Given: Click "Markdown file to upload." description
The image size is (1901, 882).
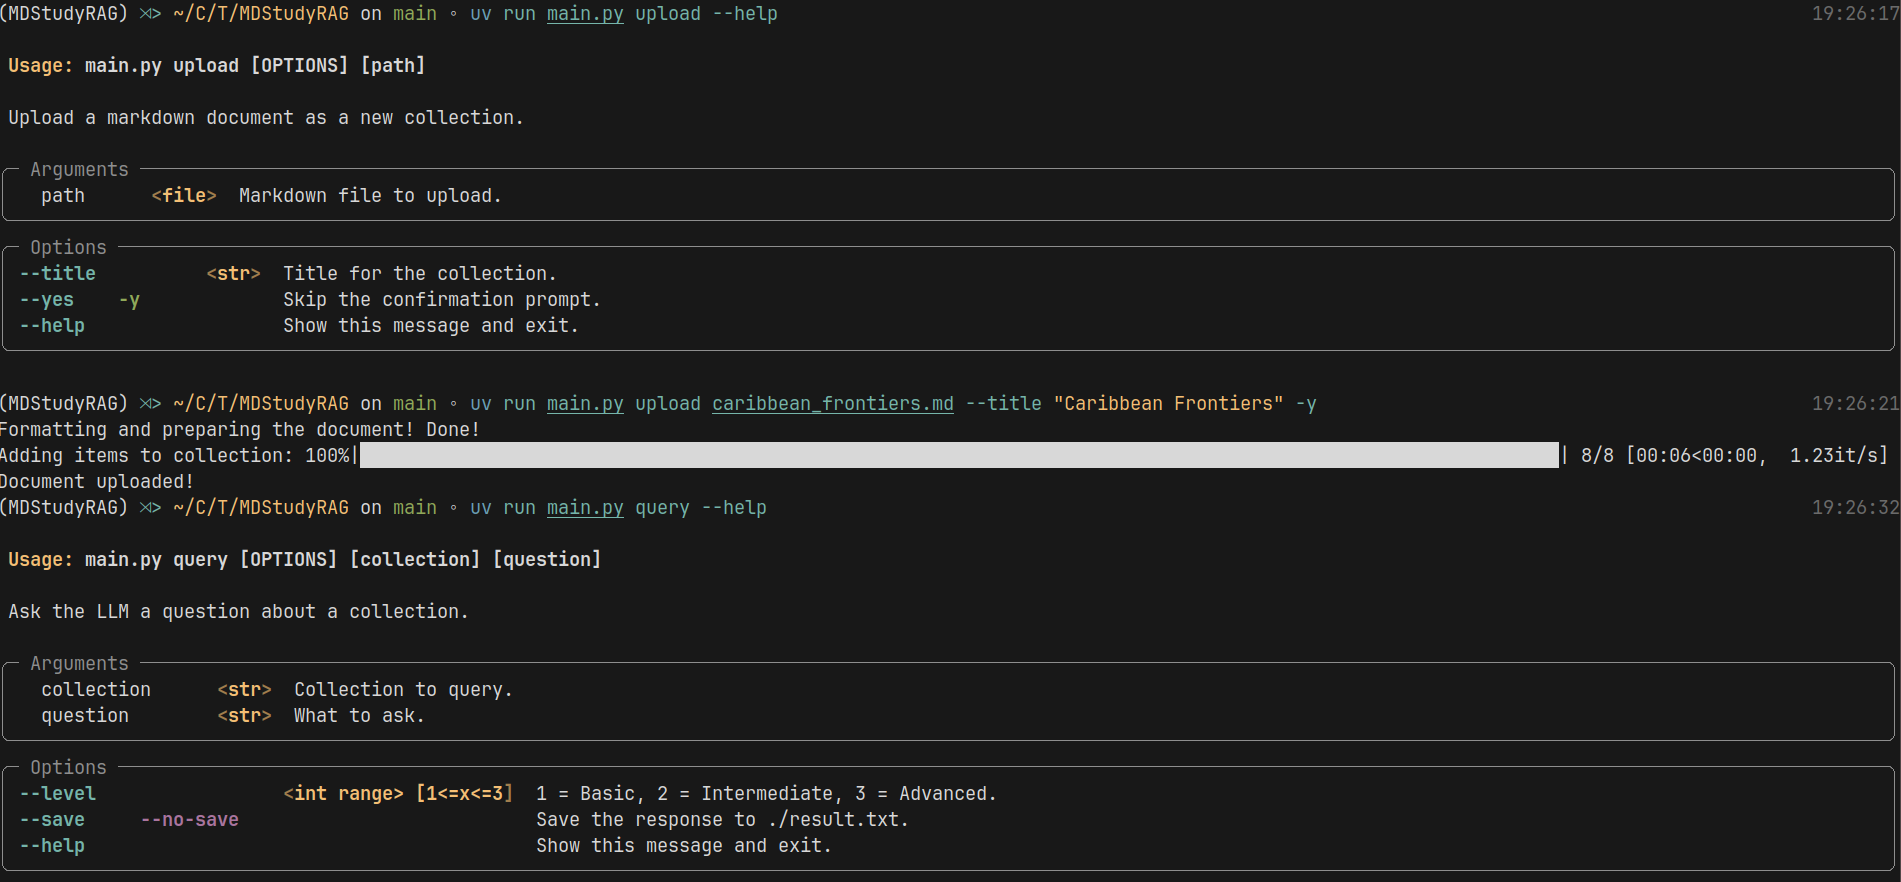Looking at the screenshot, I should tap(370, 195).
